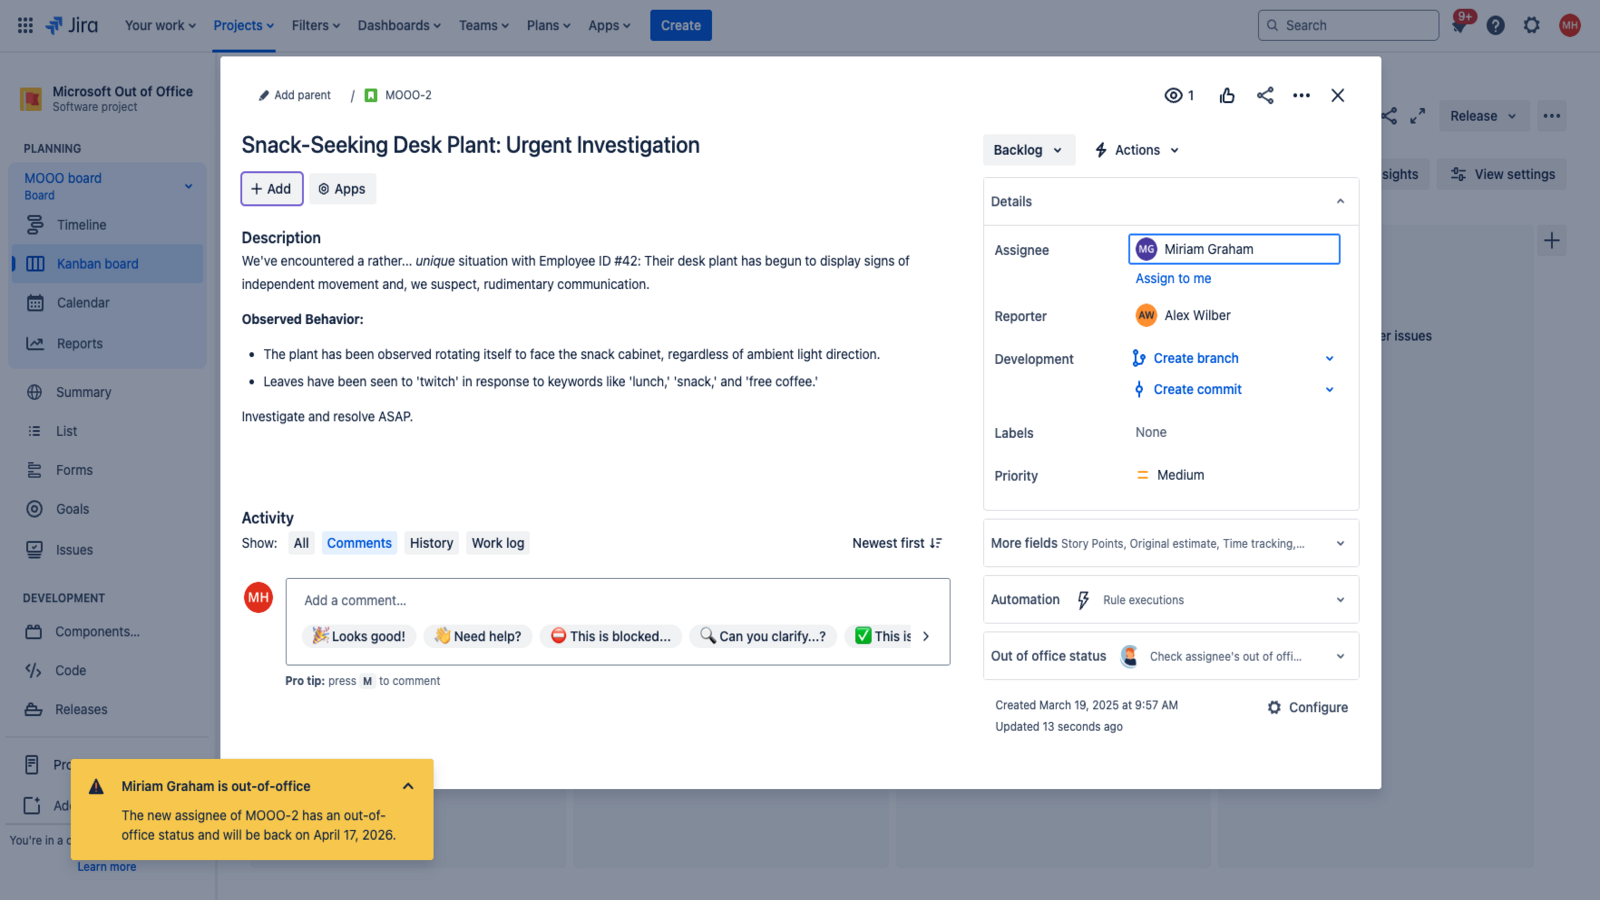Click the blue Create button
1600x900 pixels.
[680, 26]
